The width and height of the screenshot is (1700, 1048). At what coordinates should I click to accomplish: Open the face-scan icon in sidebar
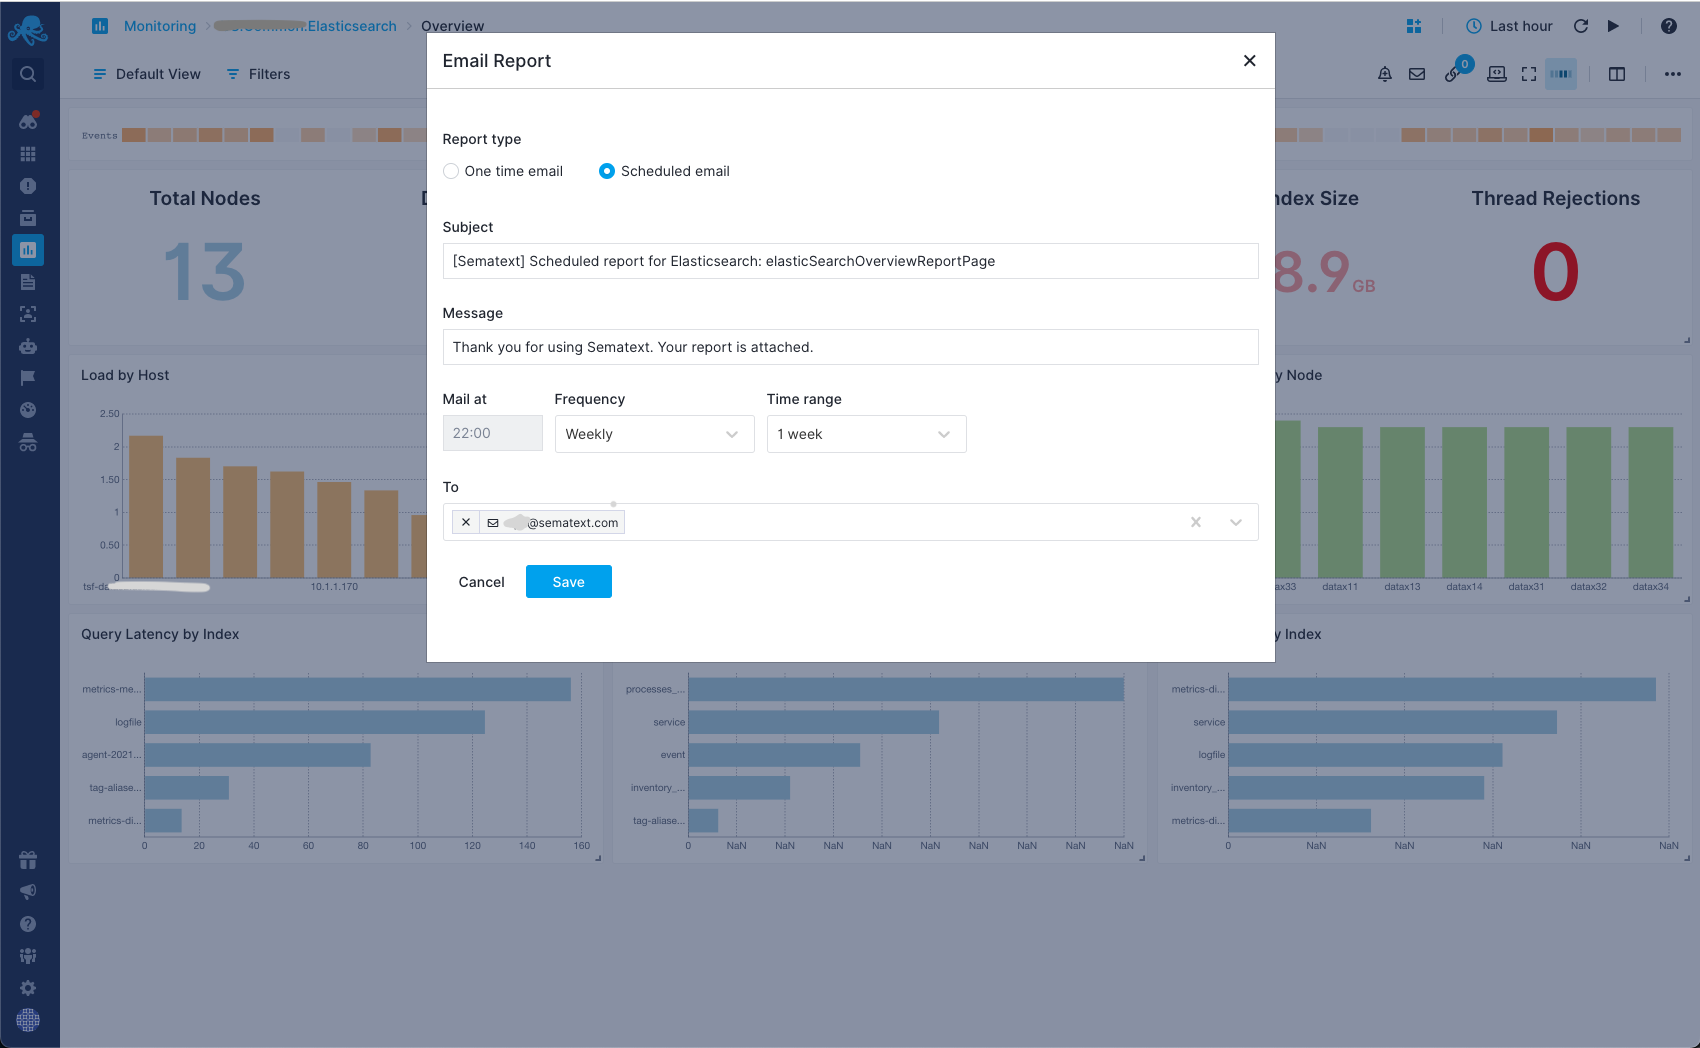click(28, 314)
